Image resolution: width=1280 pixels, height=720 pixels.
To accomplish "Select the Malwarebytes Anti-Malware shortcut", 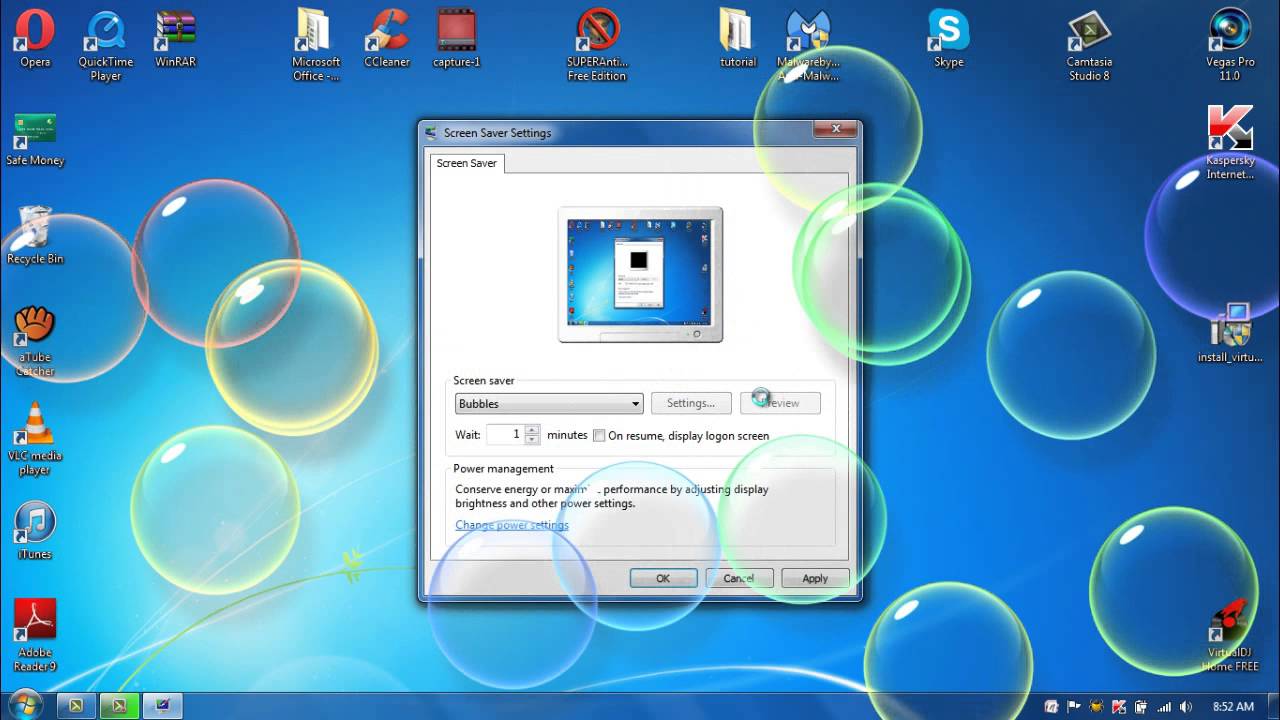I will [808, 45].
